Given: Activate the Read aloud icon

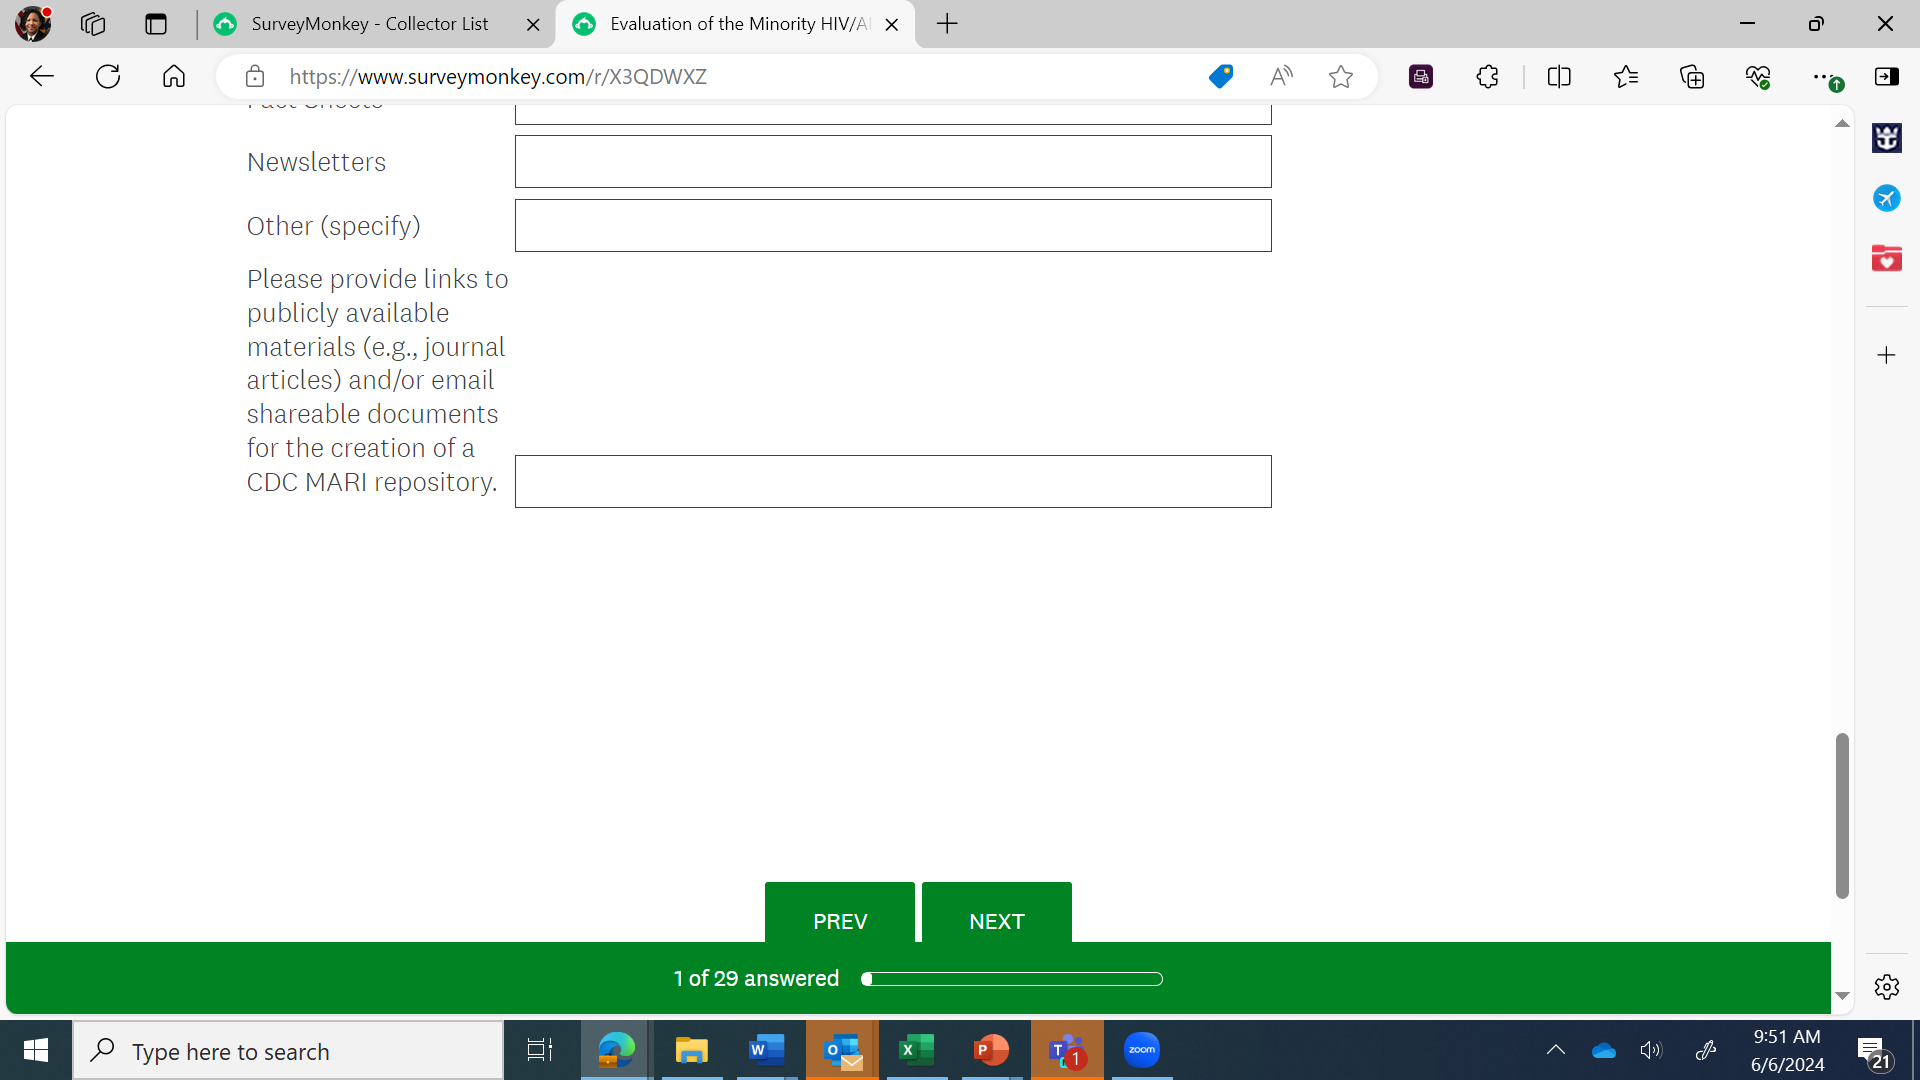Looking at the screenshot, I should (x=1281, y=77).
